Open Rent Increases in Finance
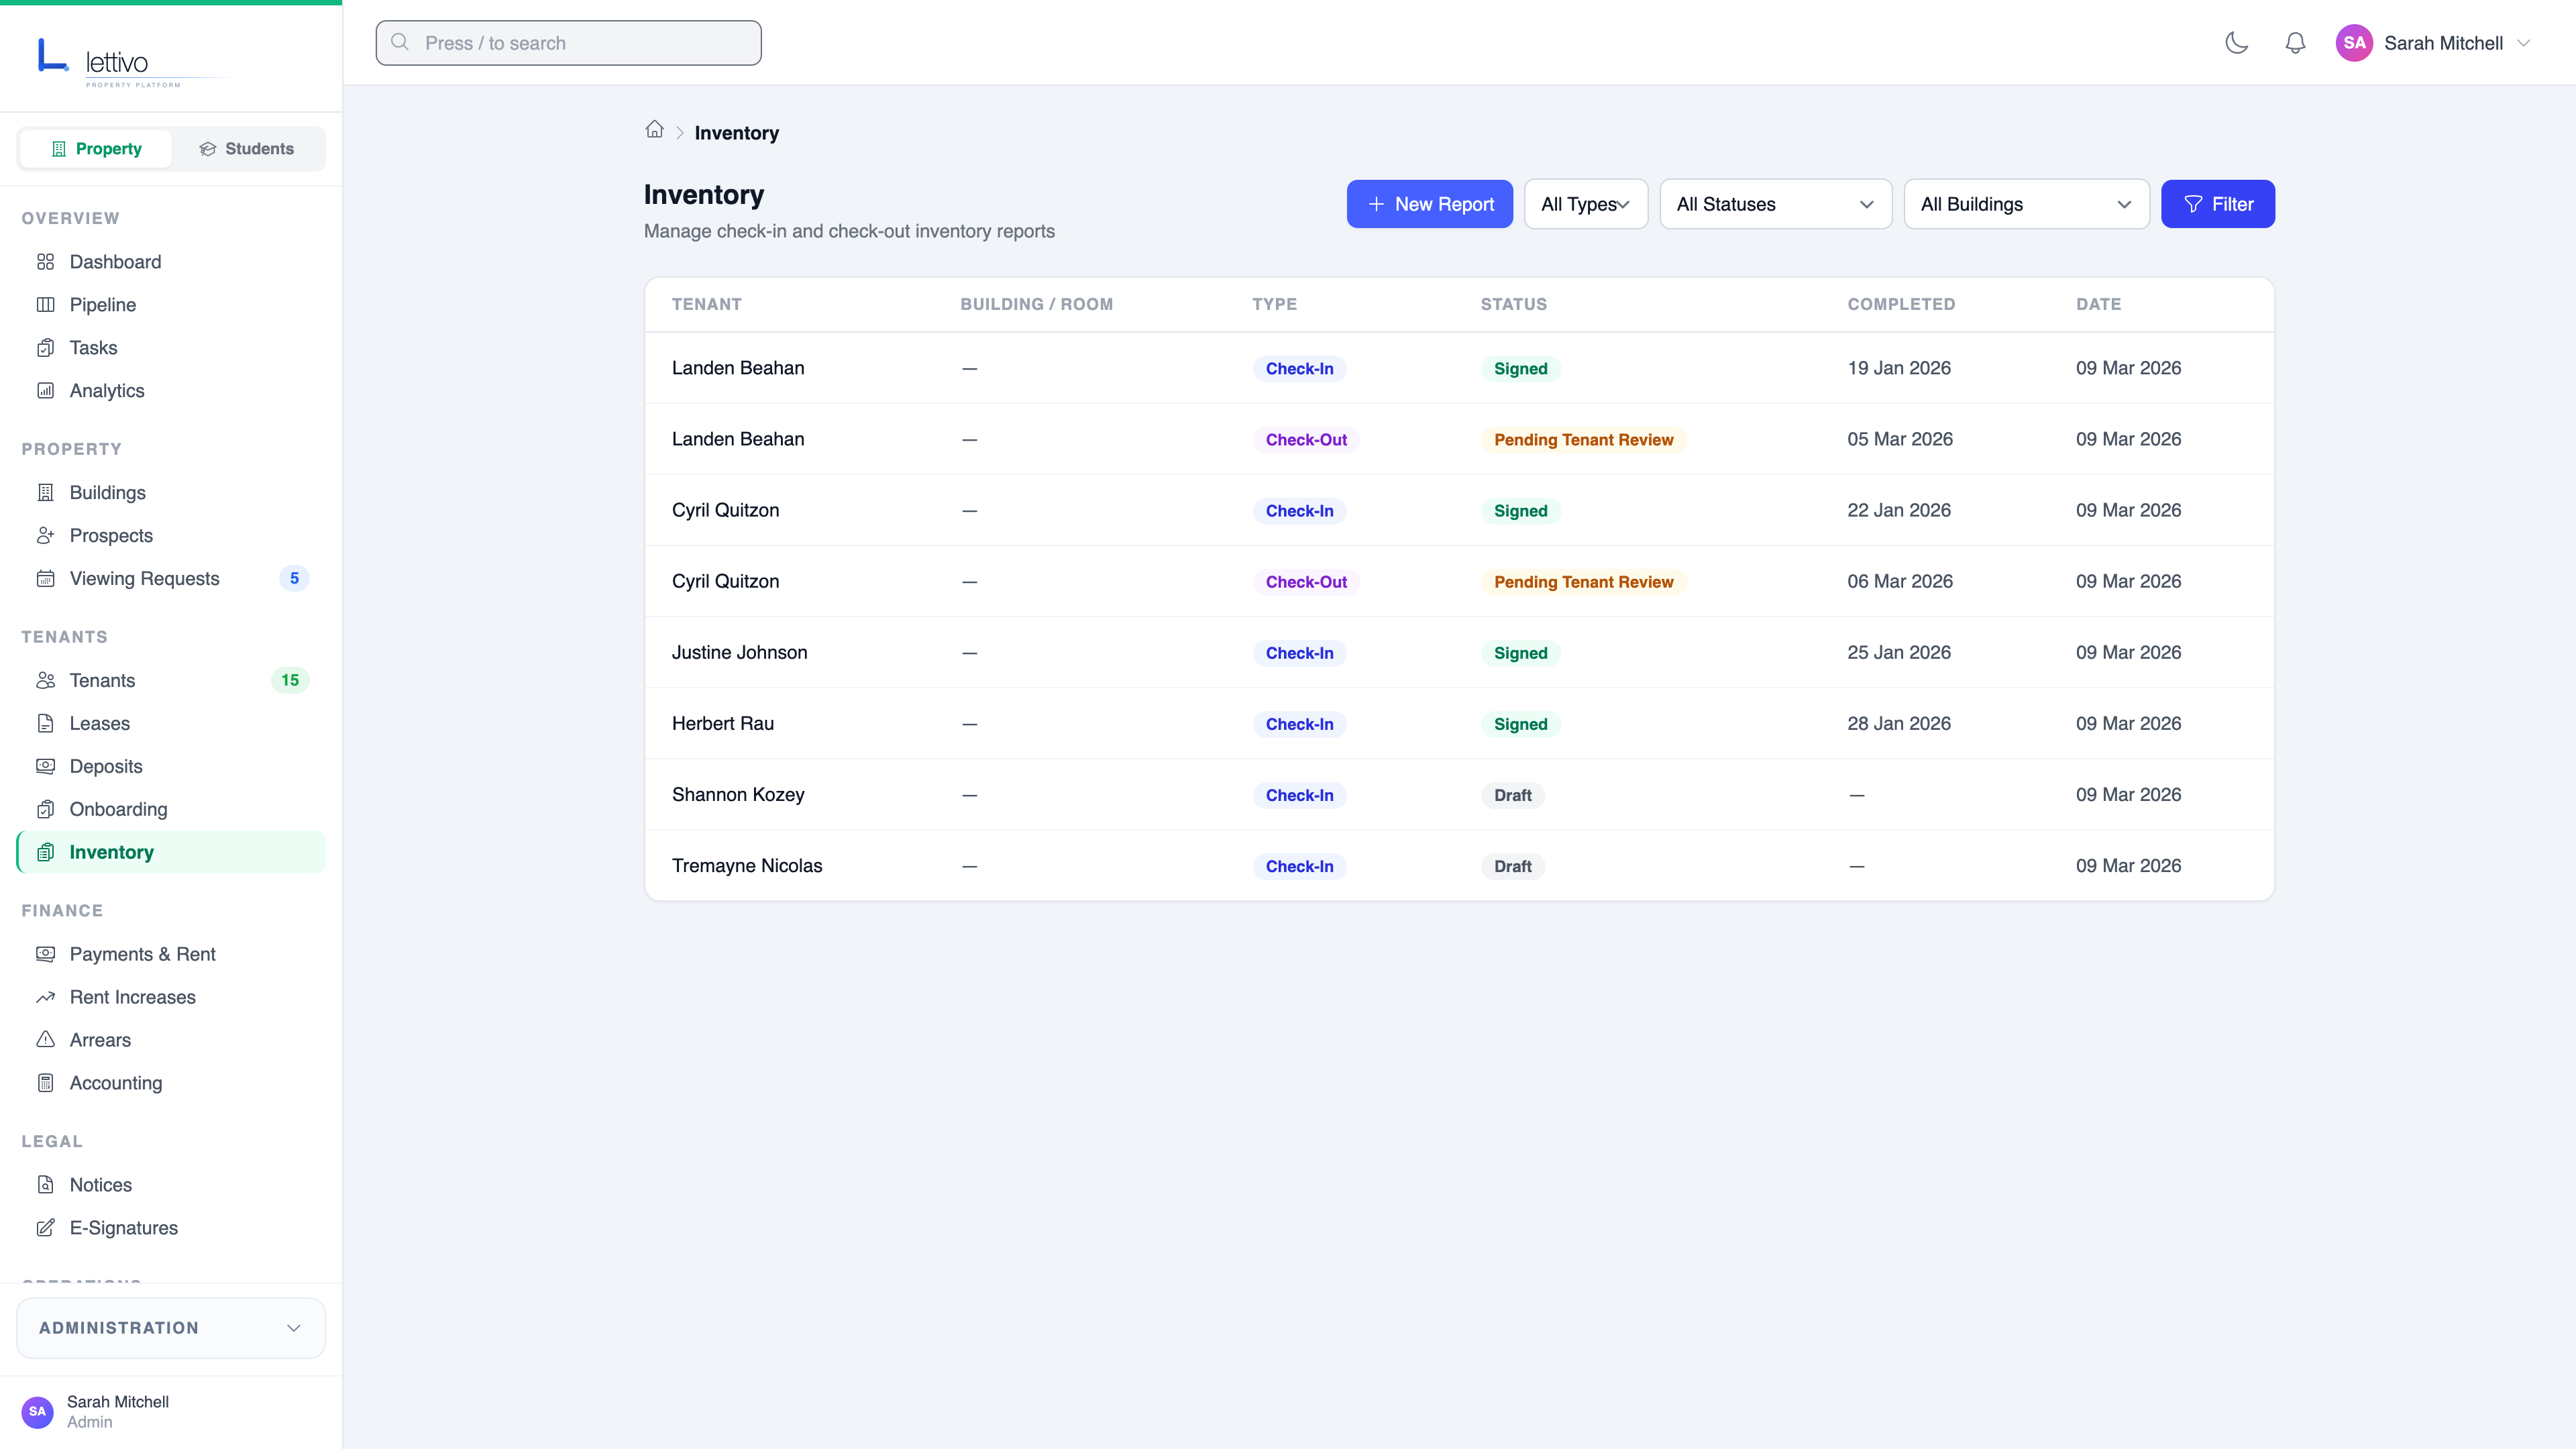This screenshot has width=2576, height=1449. pos(132,997)
